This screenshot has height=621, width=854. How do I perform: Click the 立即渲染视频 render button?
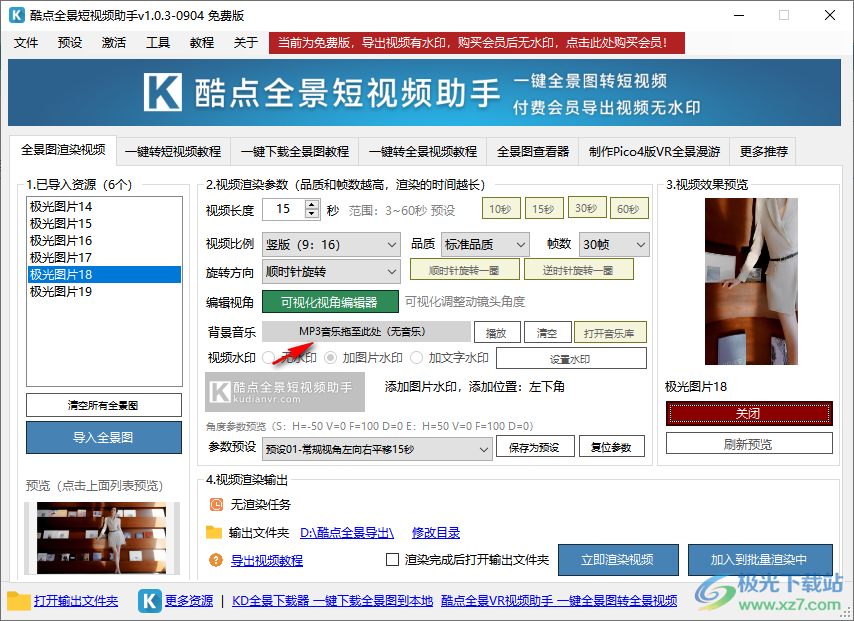click(618, 560)
